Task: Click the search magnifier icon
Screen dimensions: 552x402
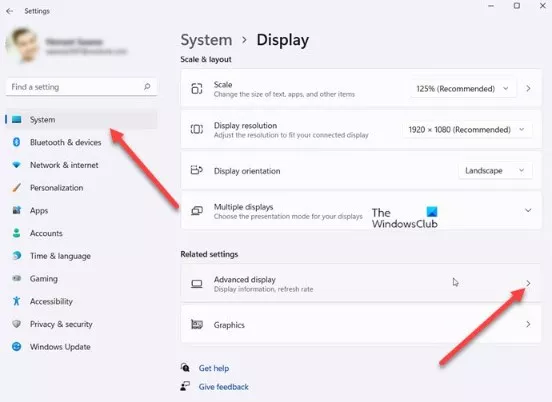Action: (147, 86)
